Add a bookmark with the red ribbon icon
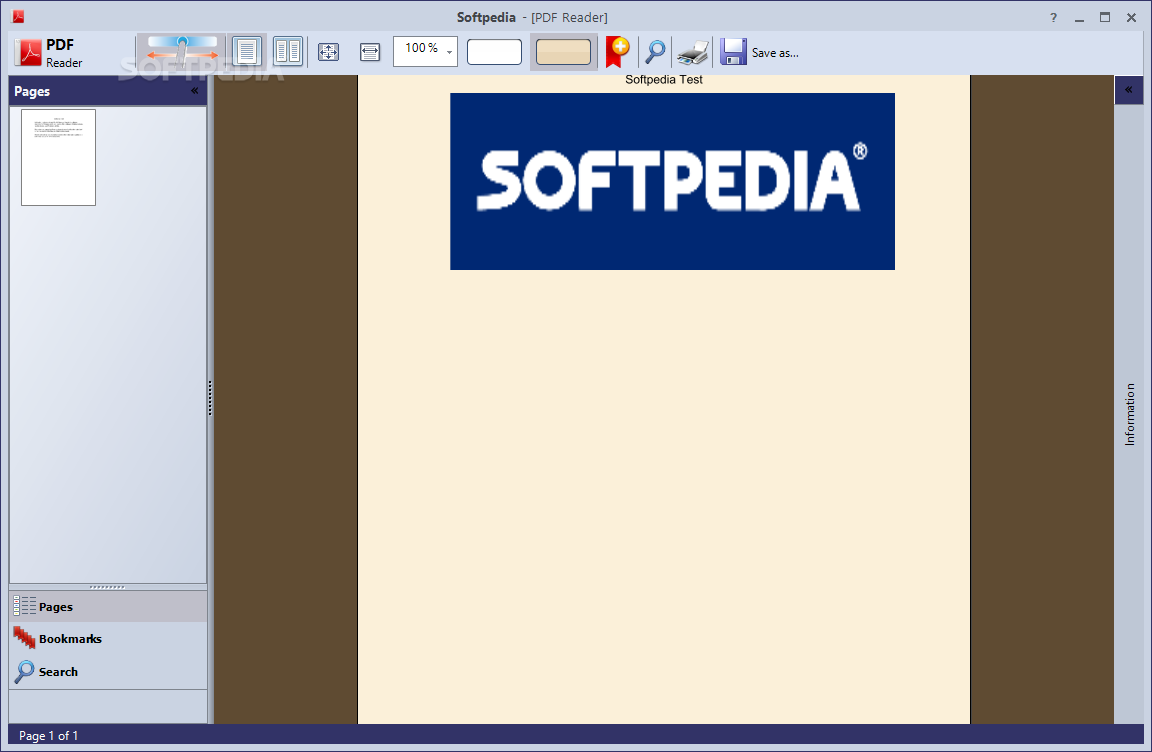This screenshot has height=752, width=1152. click(617, 51)
